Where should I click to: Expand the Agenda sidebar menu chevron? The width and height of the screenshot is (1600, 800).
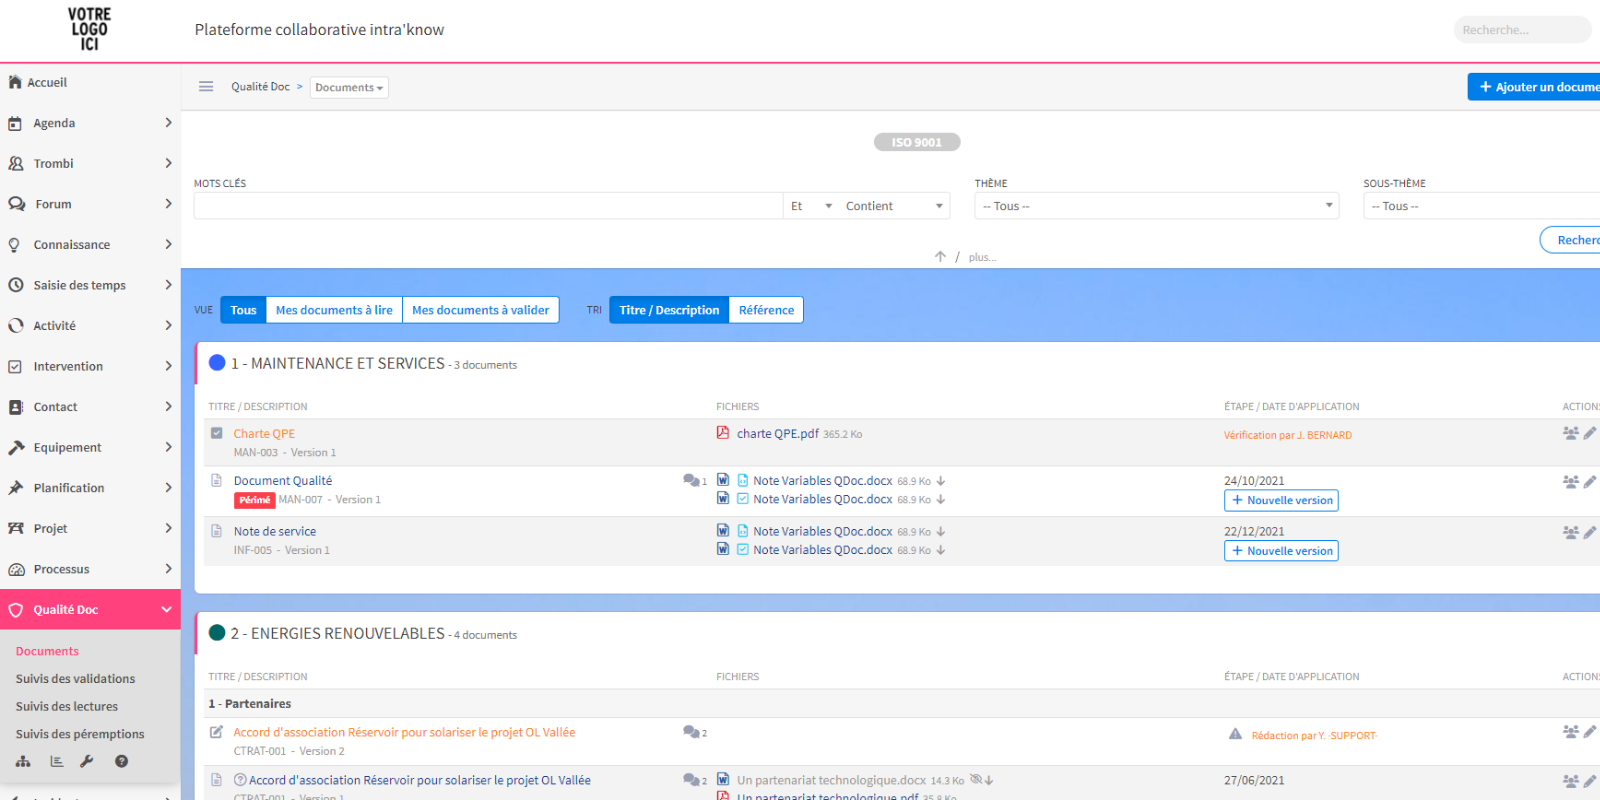(168, 123)
